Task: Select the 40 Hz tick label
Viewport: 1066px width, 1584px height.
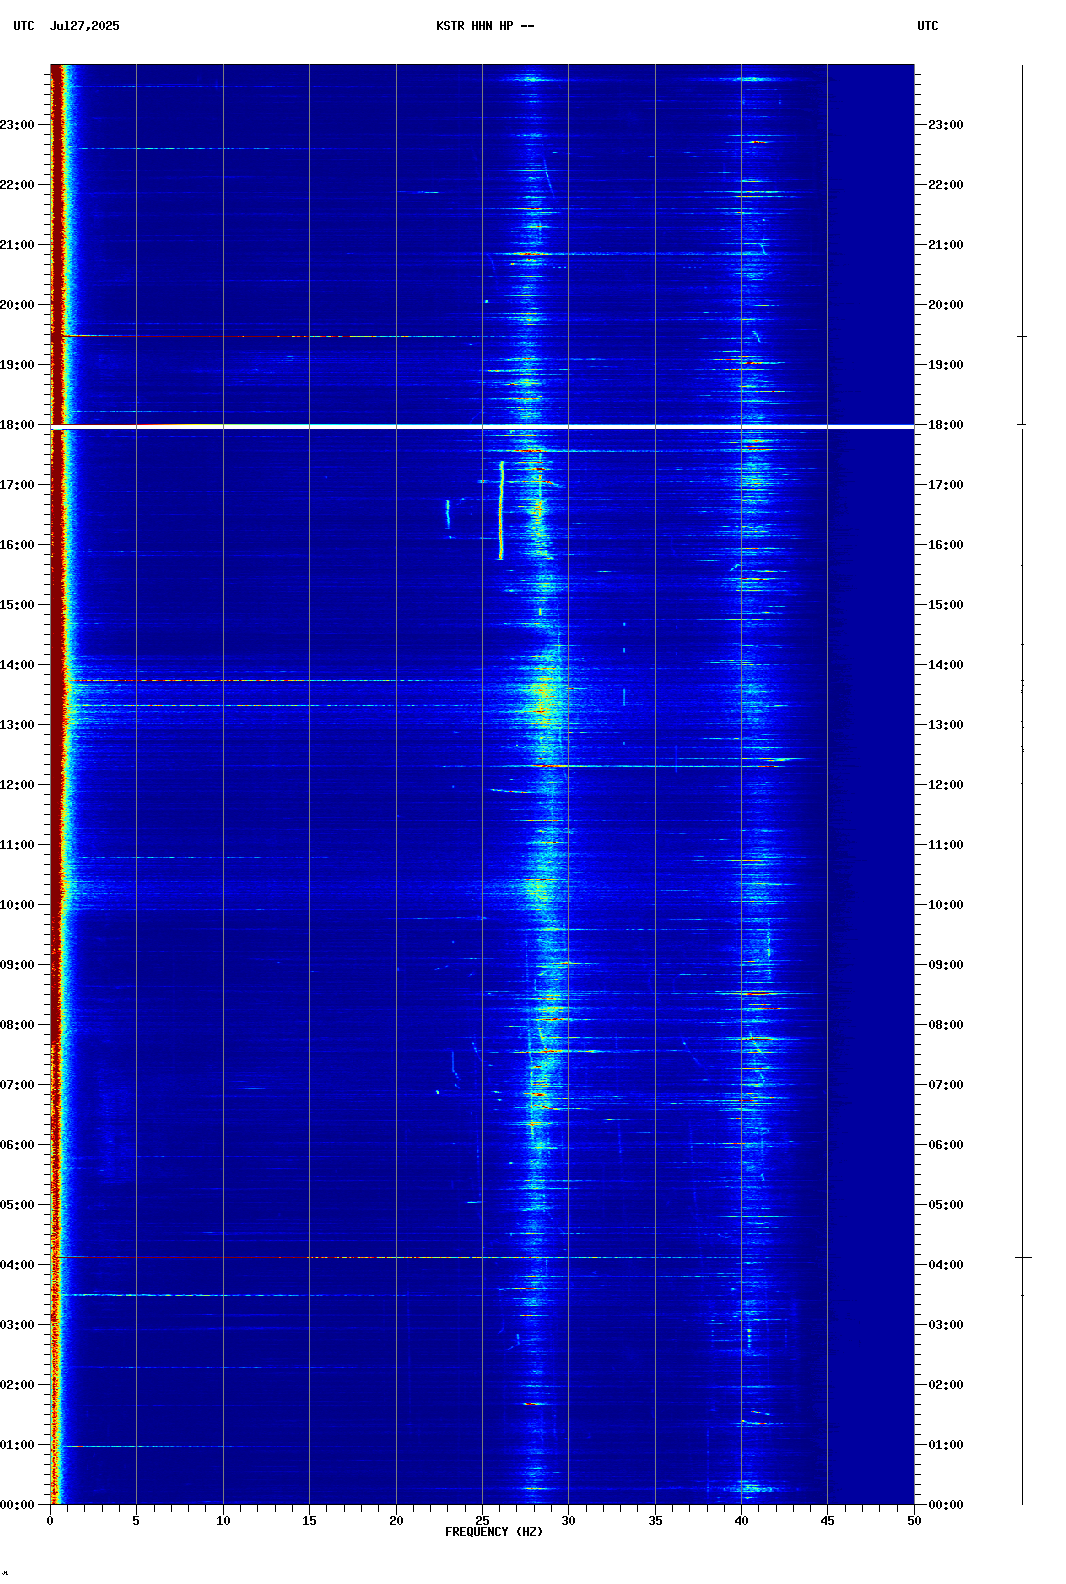Action: [741, 1521]
